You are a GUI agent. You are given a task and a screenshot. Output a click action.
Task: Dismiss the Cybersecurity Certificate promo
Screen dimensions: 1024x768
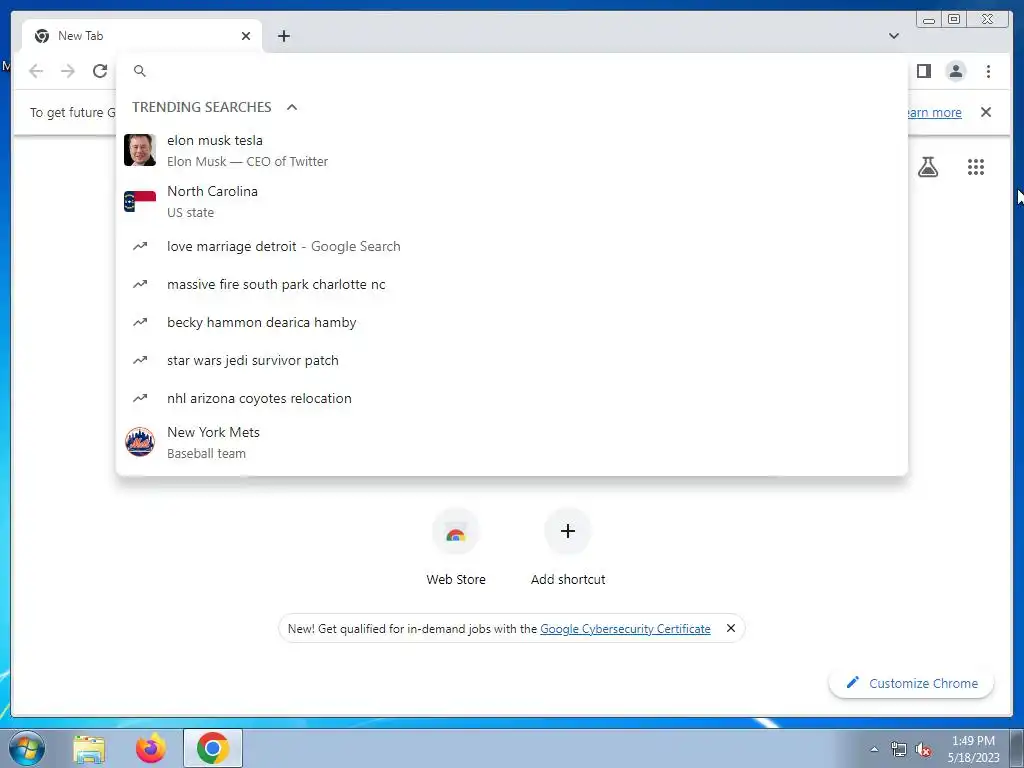[x=731, y=628]
